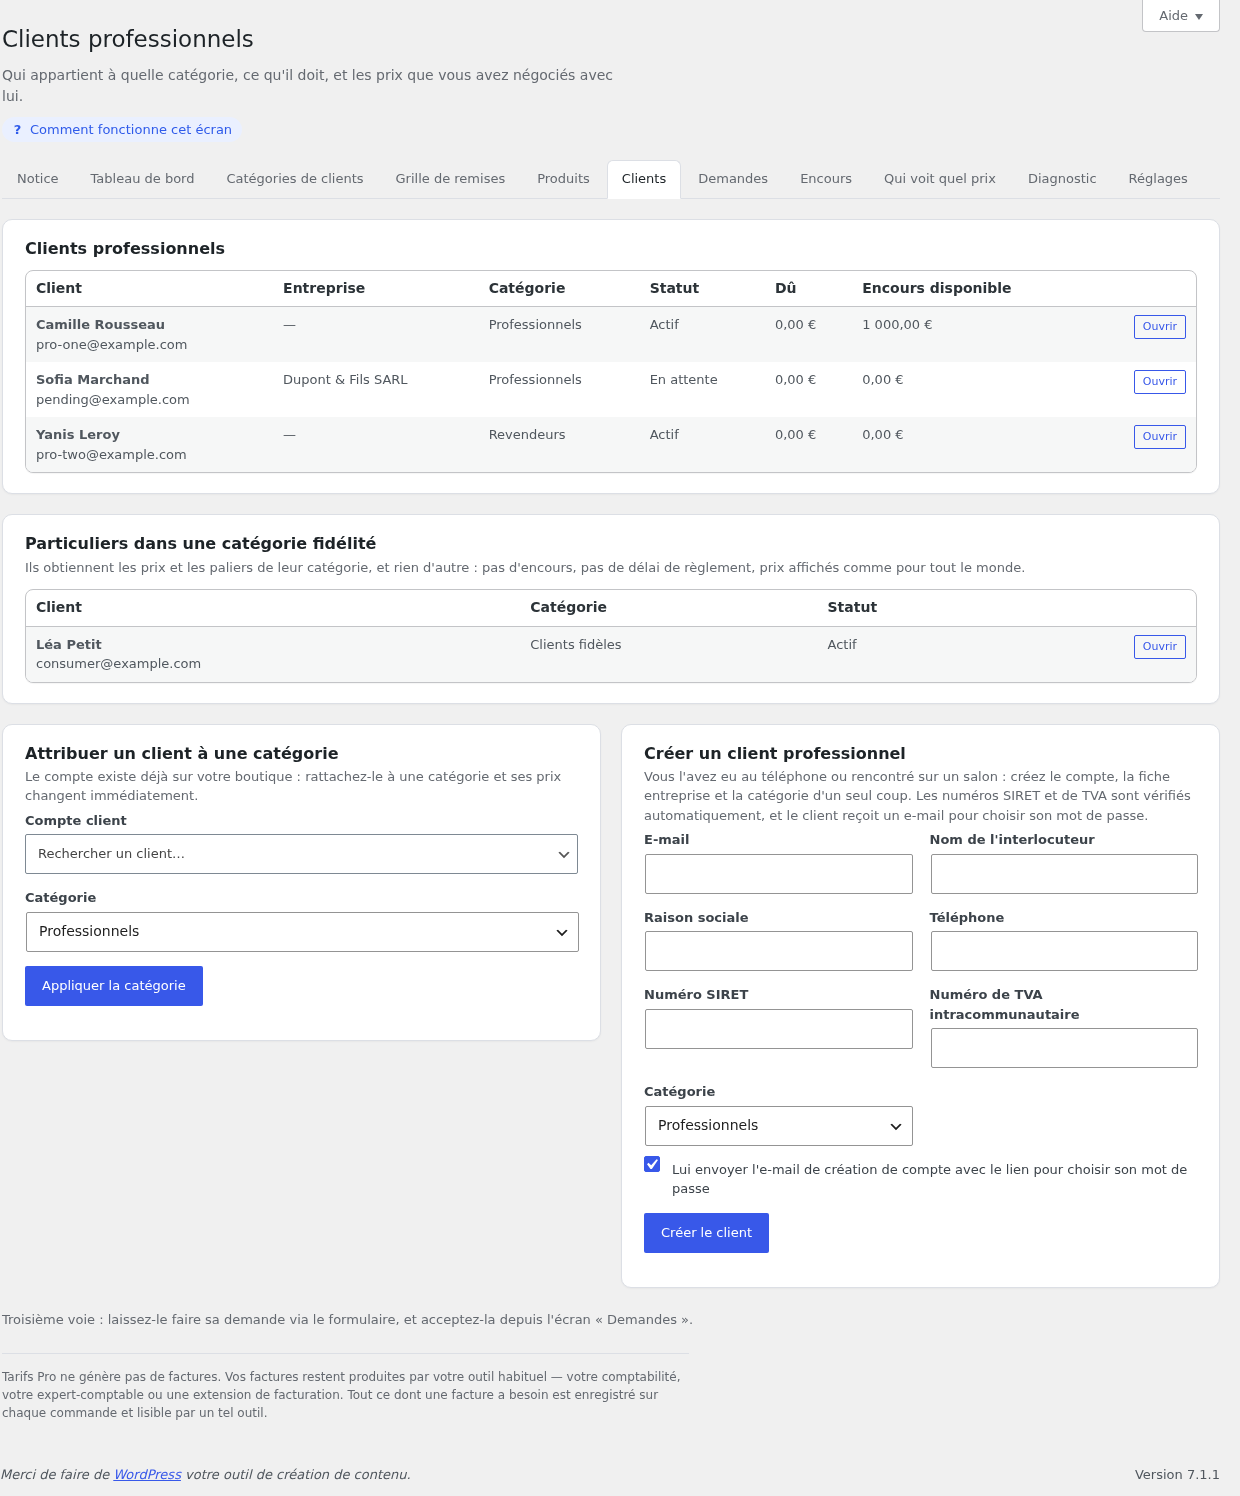Switch to the Notice tab
Screen dimensions: 1240x1496
click(x=38, y=179)
